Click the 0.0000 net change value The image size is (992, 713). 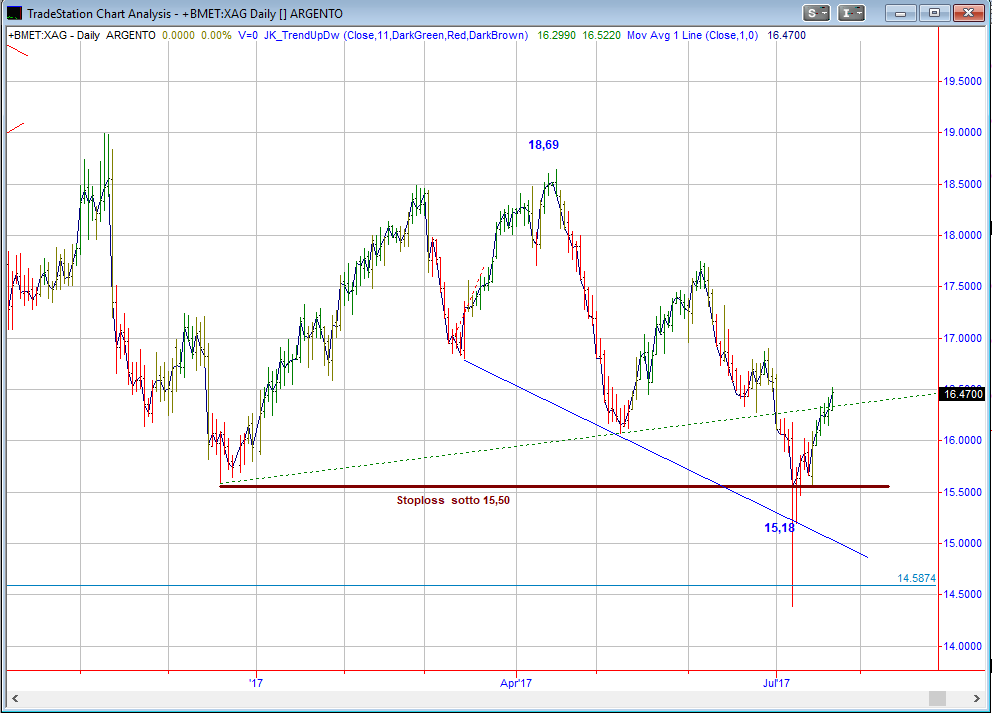pyautogui.click(x=178, y=35)
